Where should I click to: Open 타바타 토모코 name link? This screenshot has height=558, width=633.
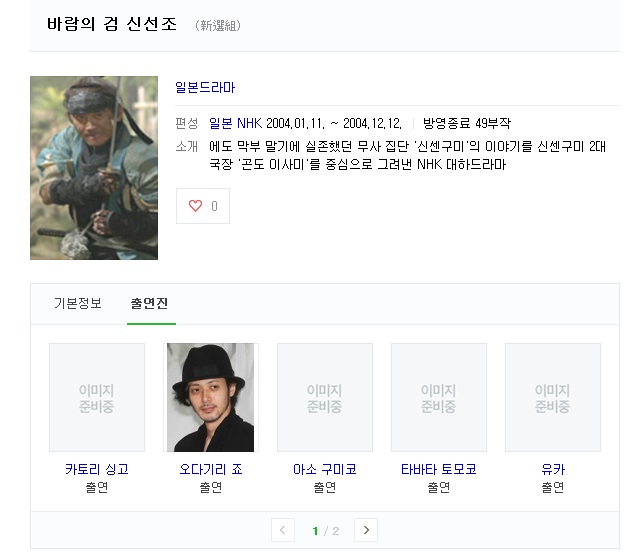[438, 469]
